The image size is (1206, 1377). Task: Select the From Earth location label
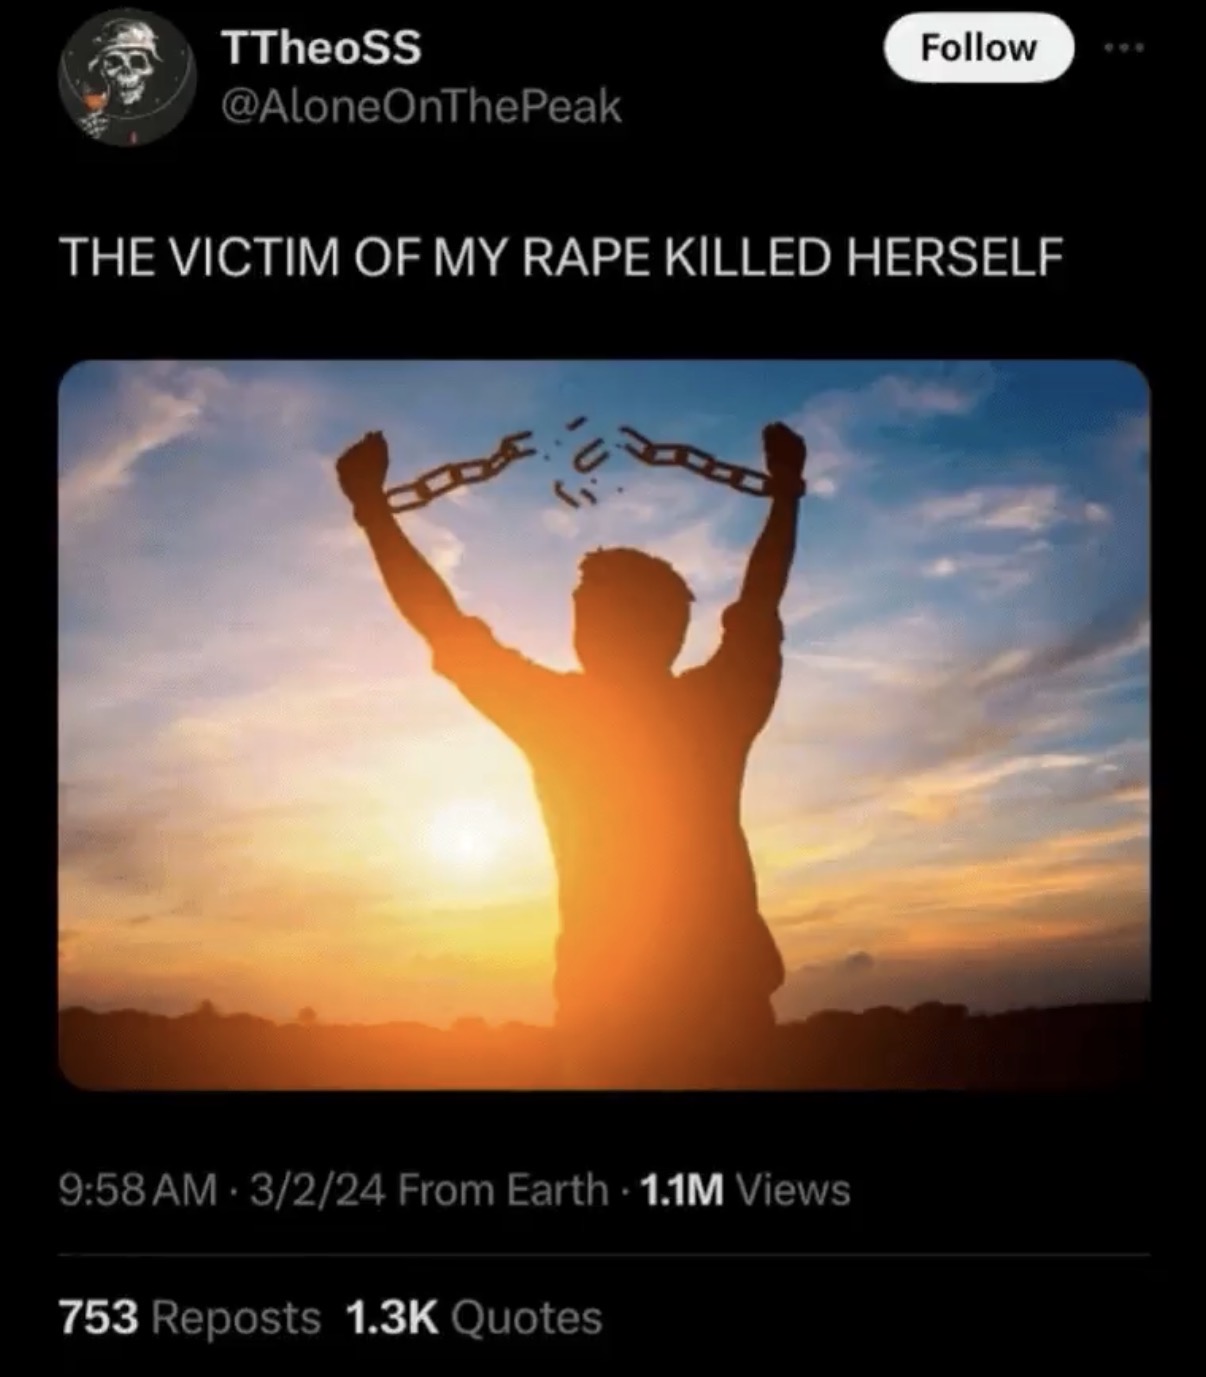pyautogui.click(x=503, y=1189)
